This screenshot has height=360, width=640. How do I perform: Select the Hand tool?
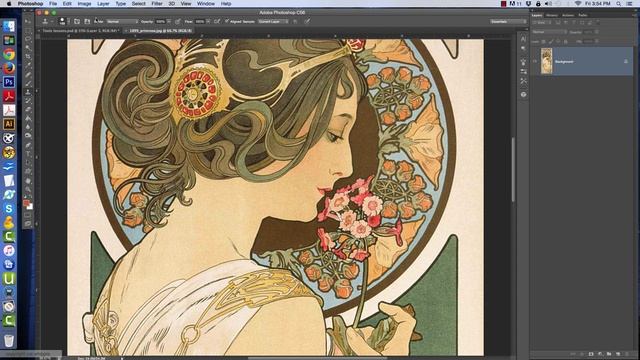click(x=28, y=180)
